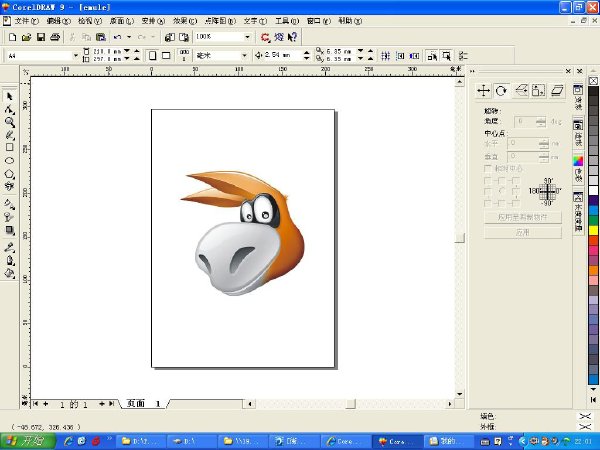The height and width of the screenshot is (450, 600).
Task: Click the Open file icon
Action: [x=26, y=37]
